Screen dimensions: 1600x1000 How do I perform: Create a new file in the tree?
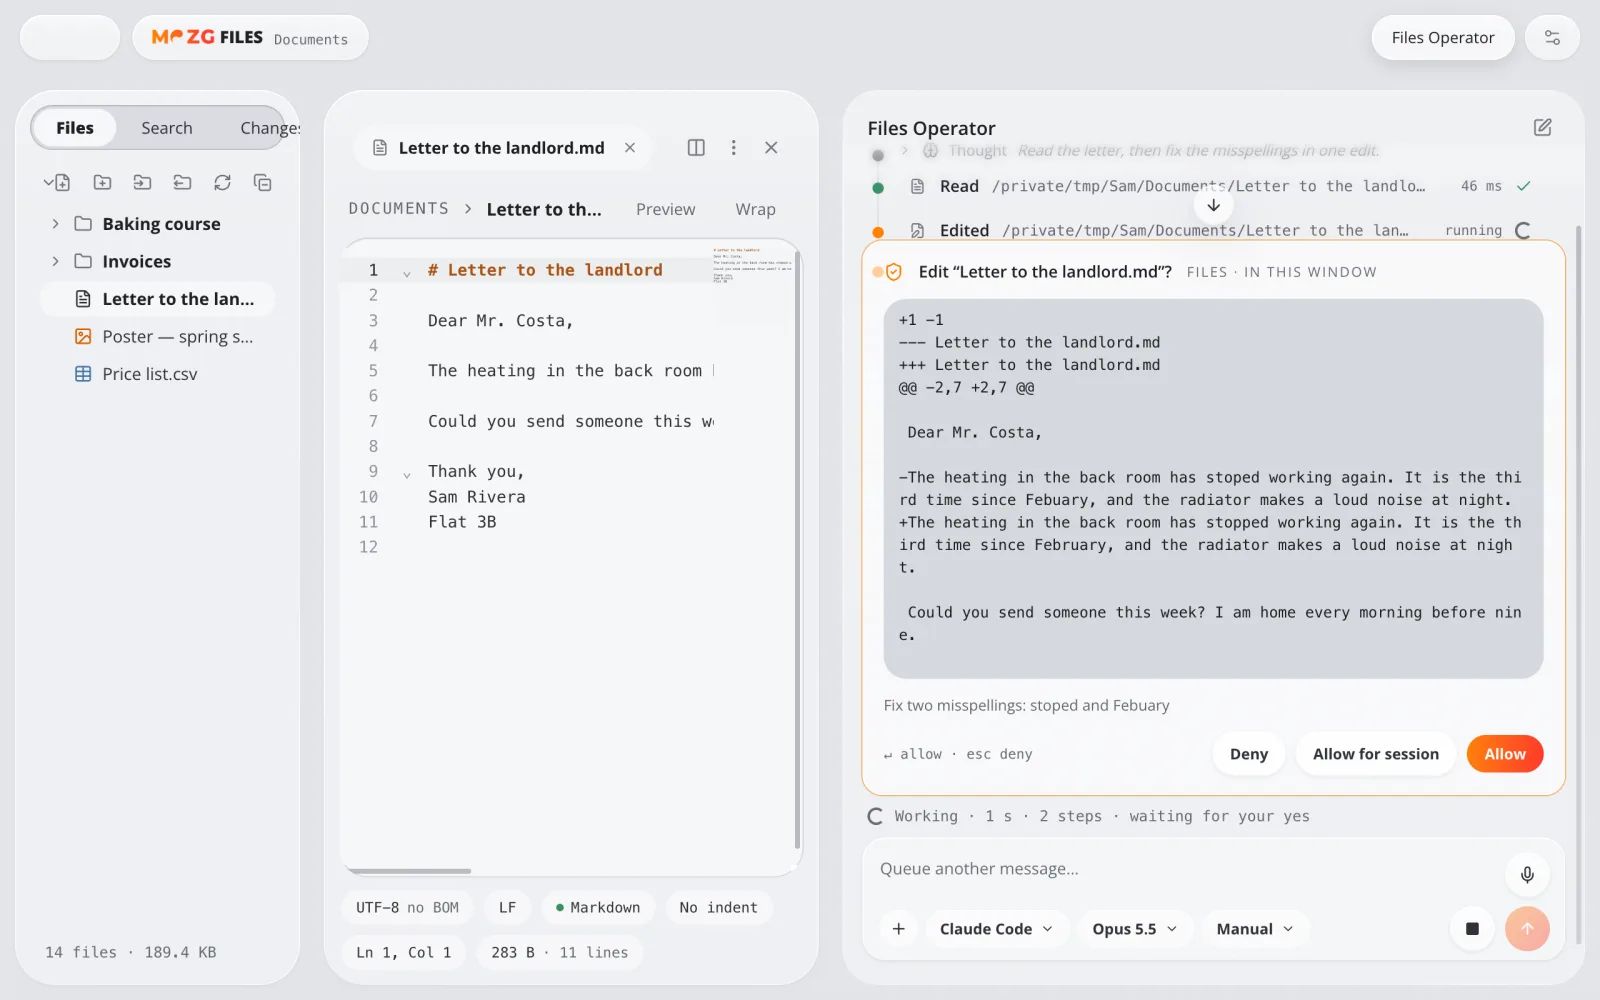click(x=62, y=182)
